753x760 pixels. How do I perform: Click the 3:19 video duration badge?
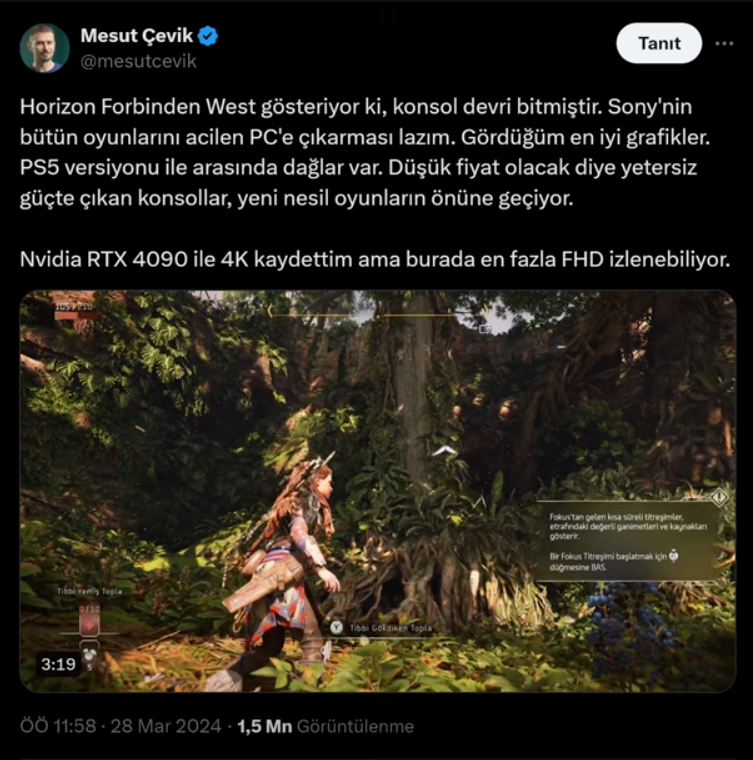(x=58, y=664)
